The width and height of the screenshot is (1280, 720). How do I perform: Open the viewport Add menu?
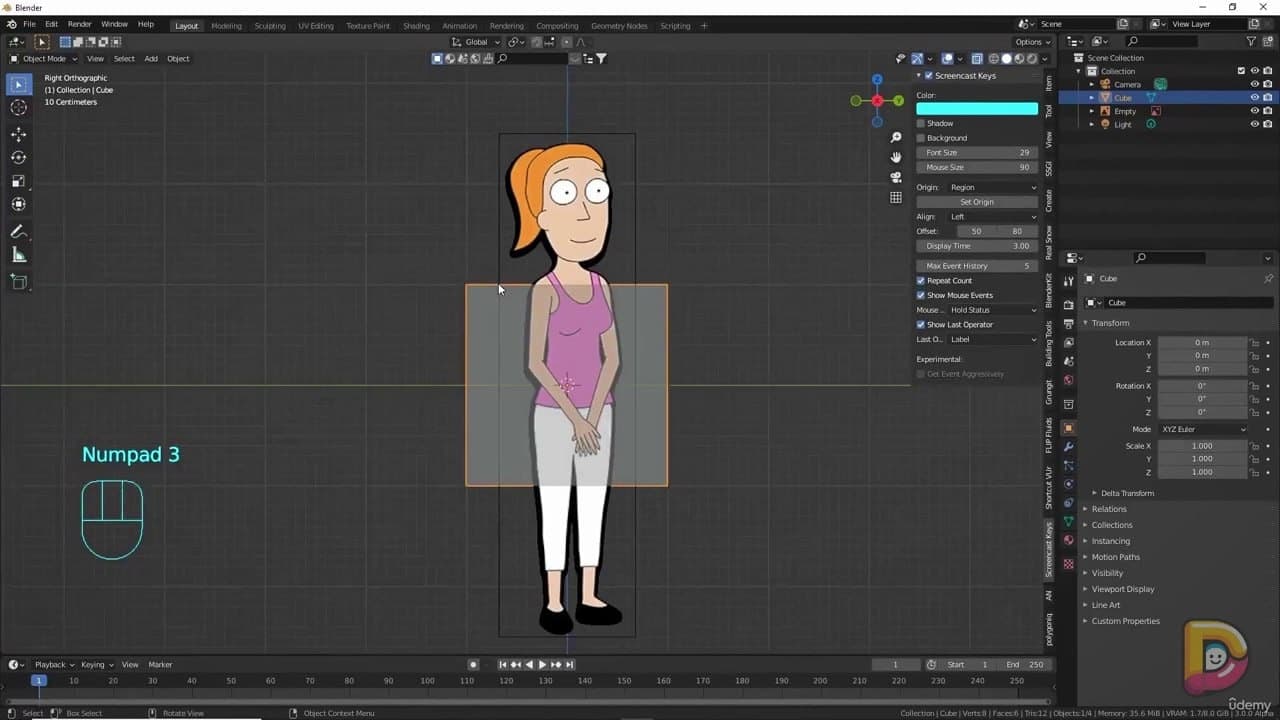pyautogui.click(x=151, y=59)
